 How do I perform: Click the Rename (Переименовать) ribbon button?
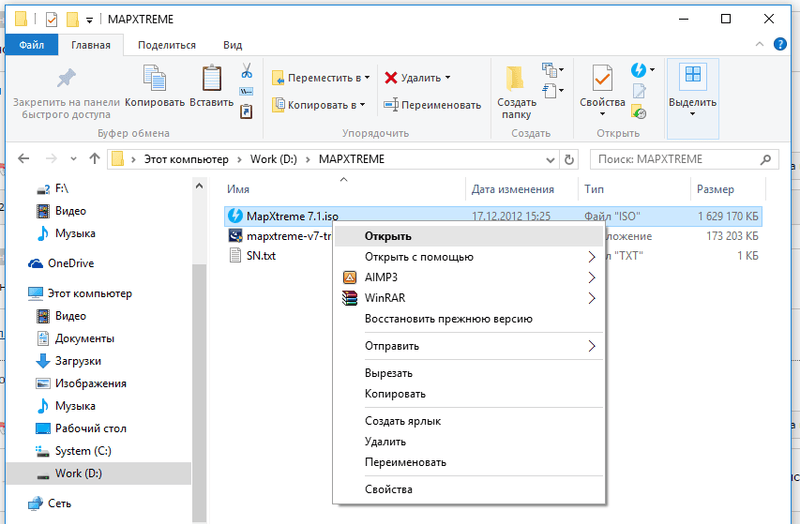click(433, 104)
